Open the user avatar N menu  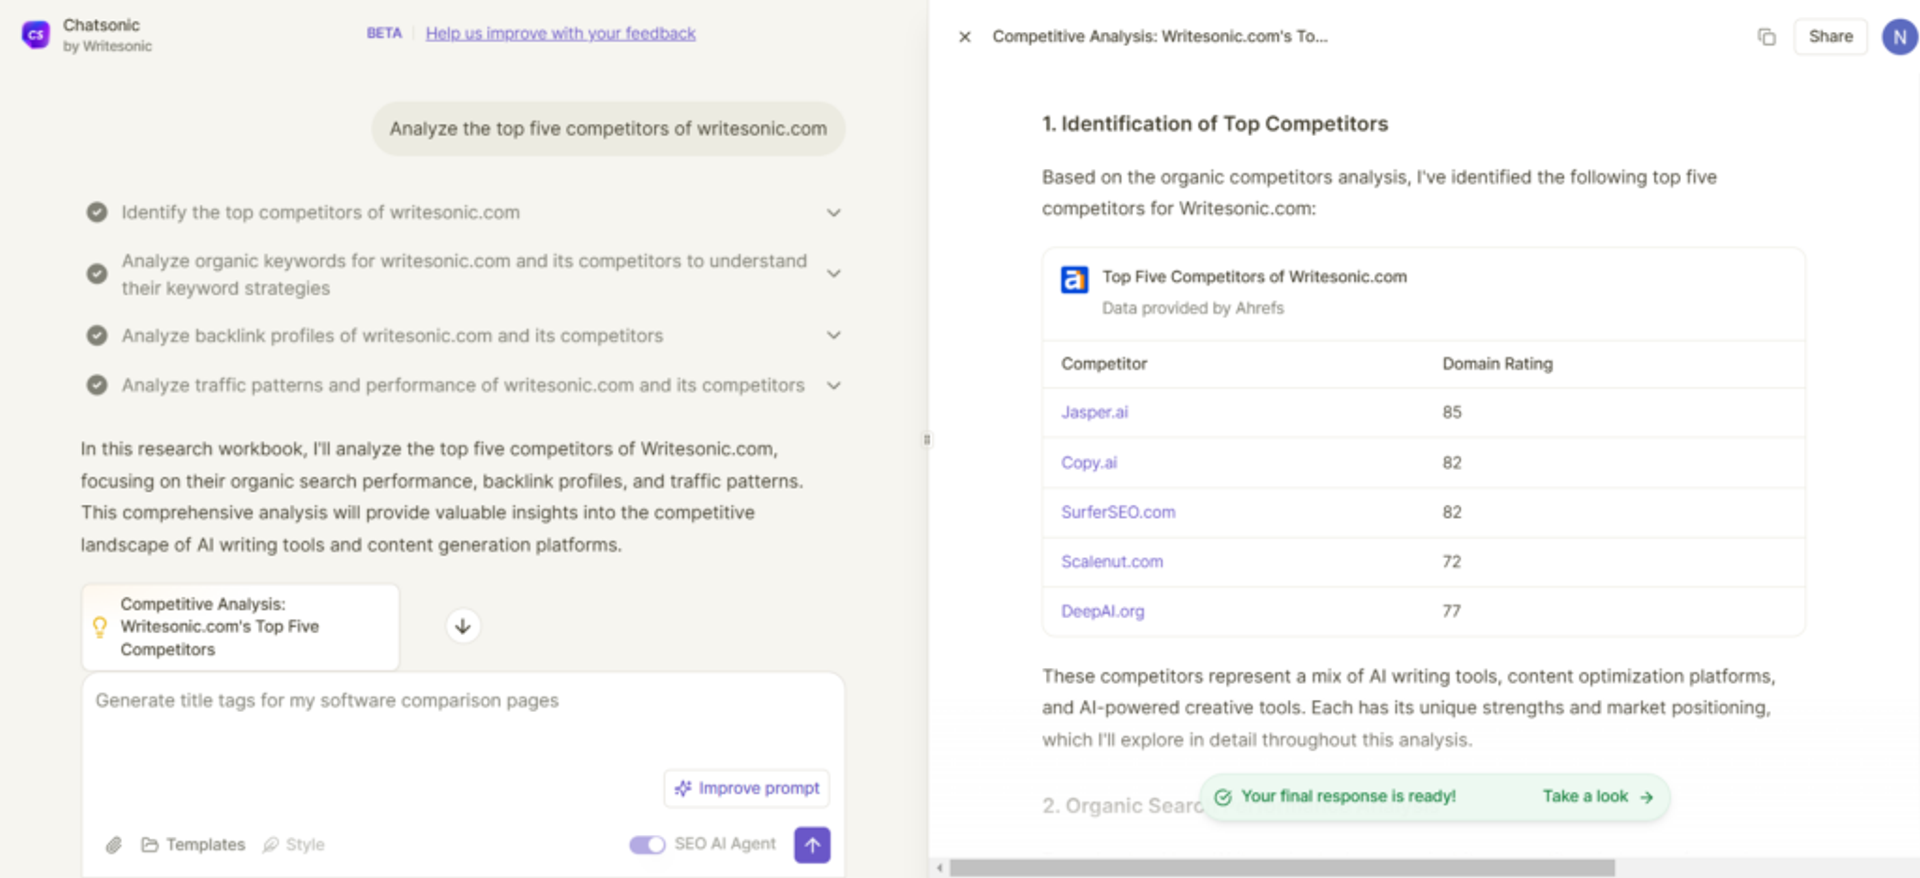pyautogui.click(x=1899, y=37)
